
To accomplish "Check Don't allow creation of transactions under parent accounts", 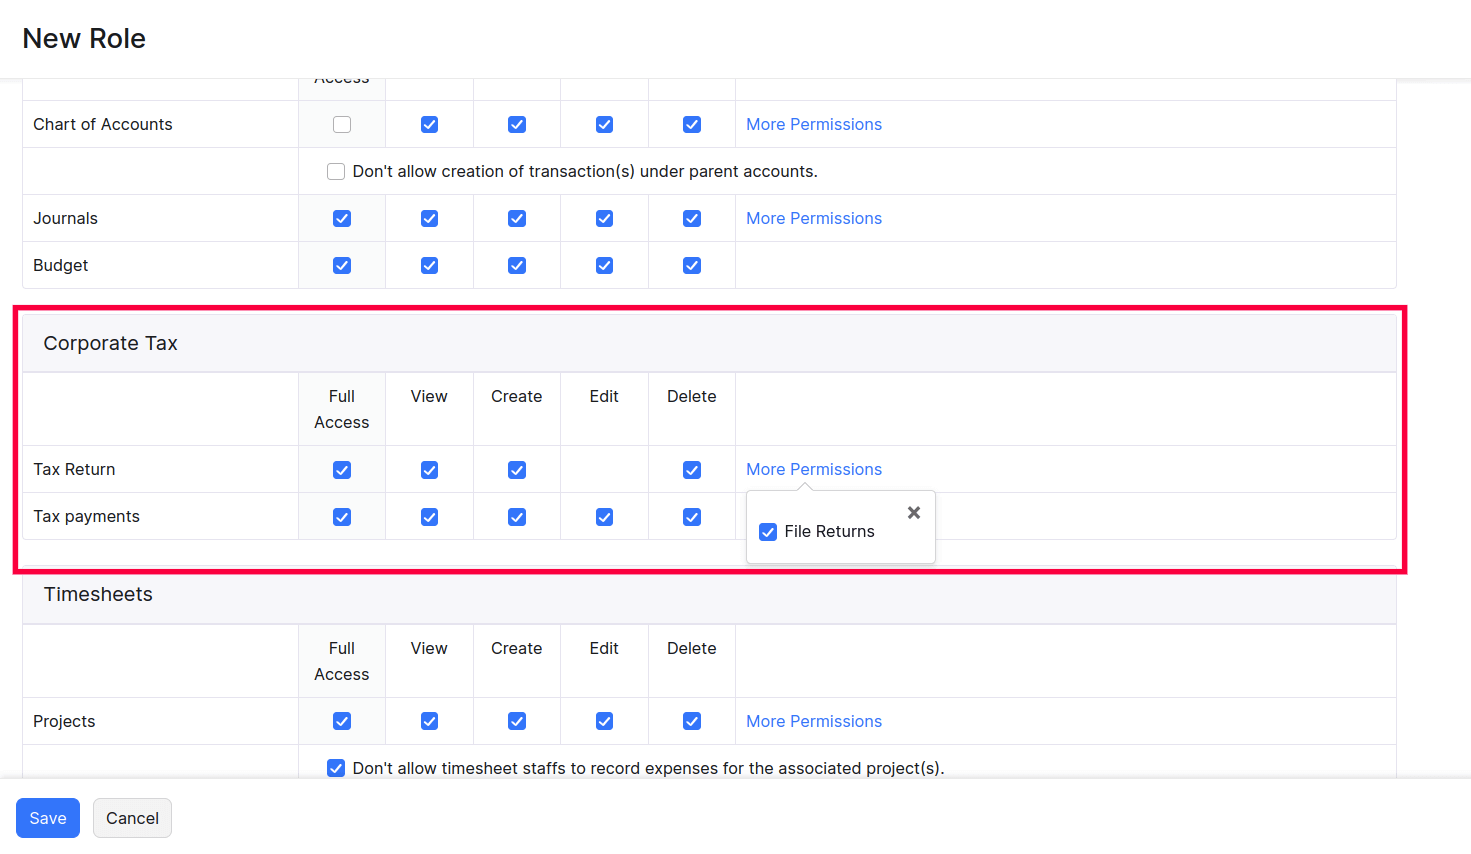I will point(336,171).
